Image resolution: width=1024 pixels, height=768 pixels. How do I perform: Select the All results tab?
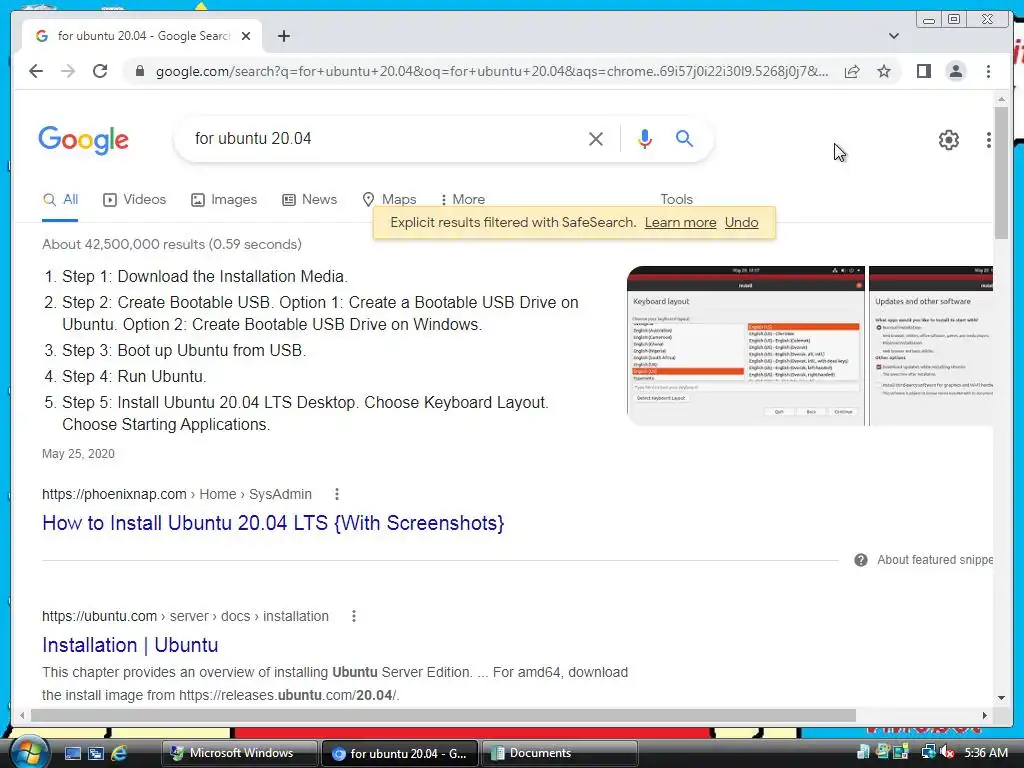60,200
